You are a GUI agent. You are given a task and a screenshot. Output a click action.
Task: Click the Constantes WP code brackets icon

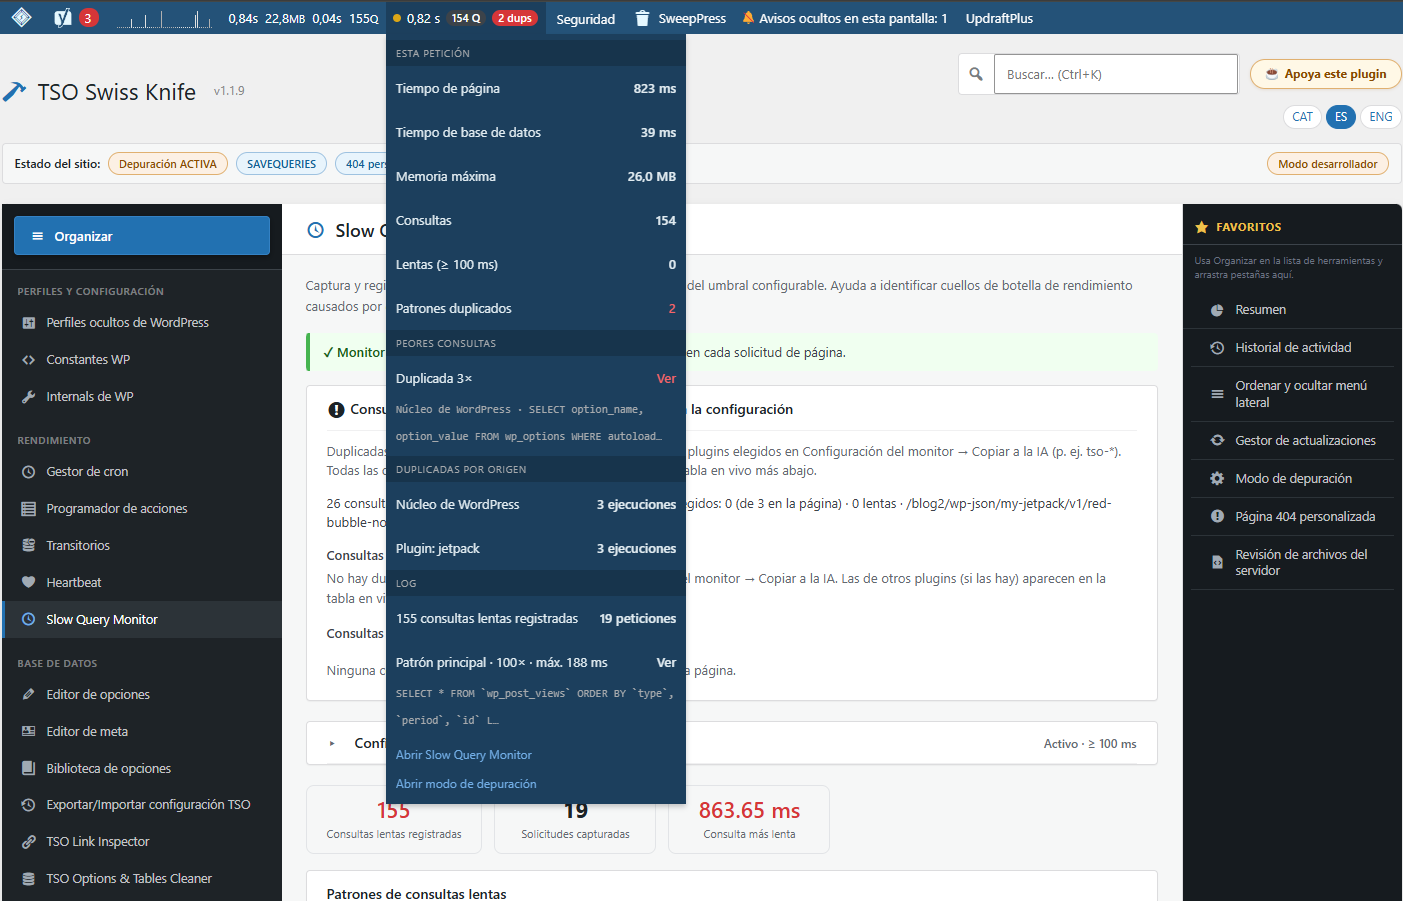pyautogui.click(x=29, y=360)
